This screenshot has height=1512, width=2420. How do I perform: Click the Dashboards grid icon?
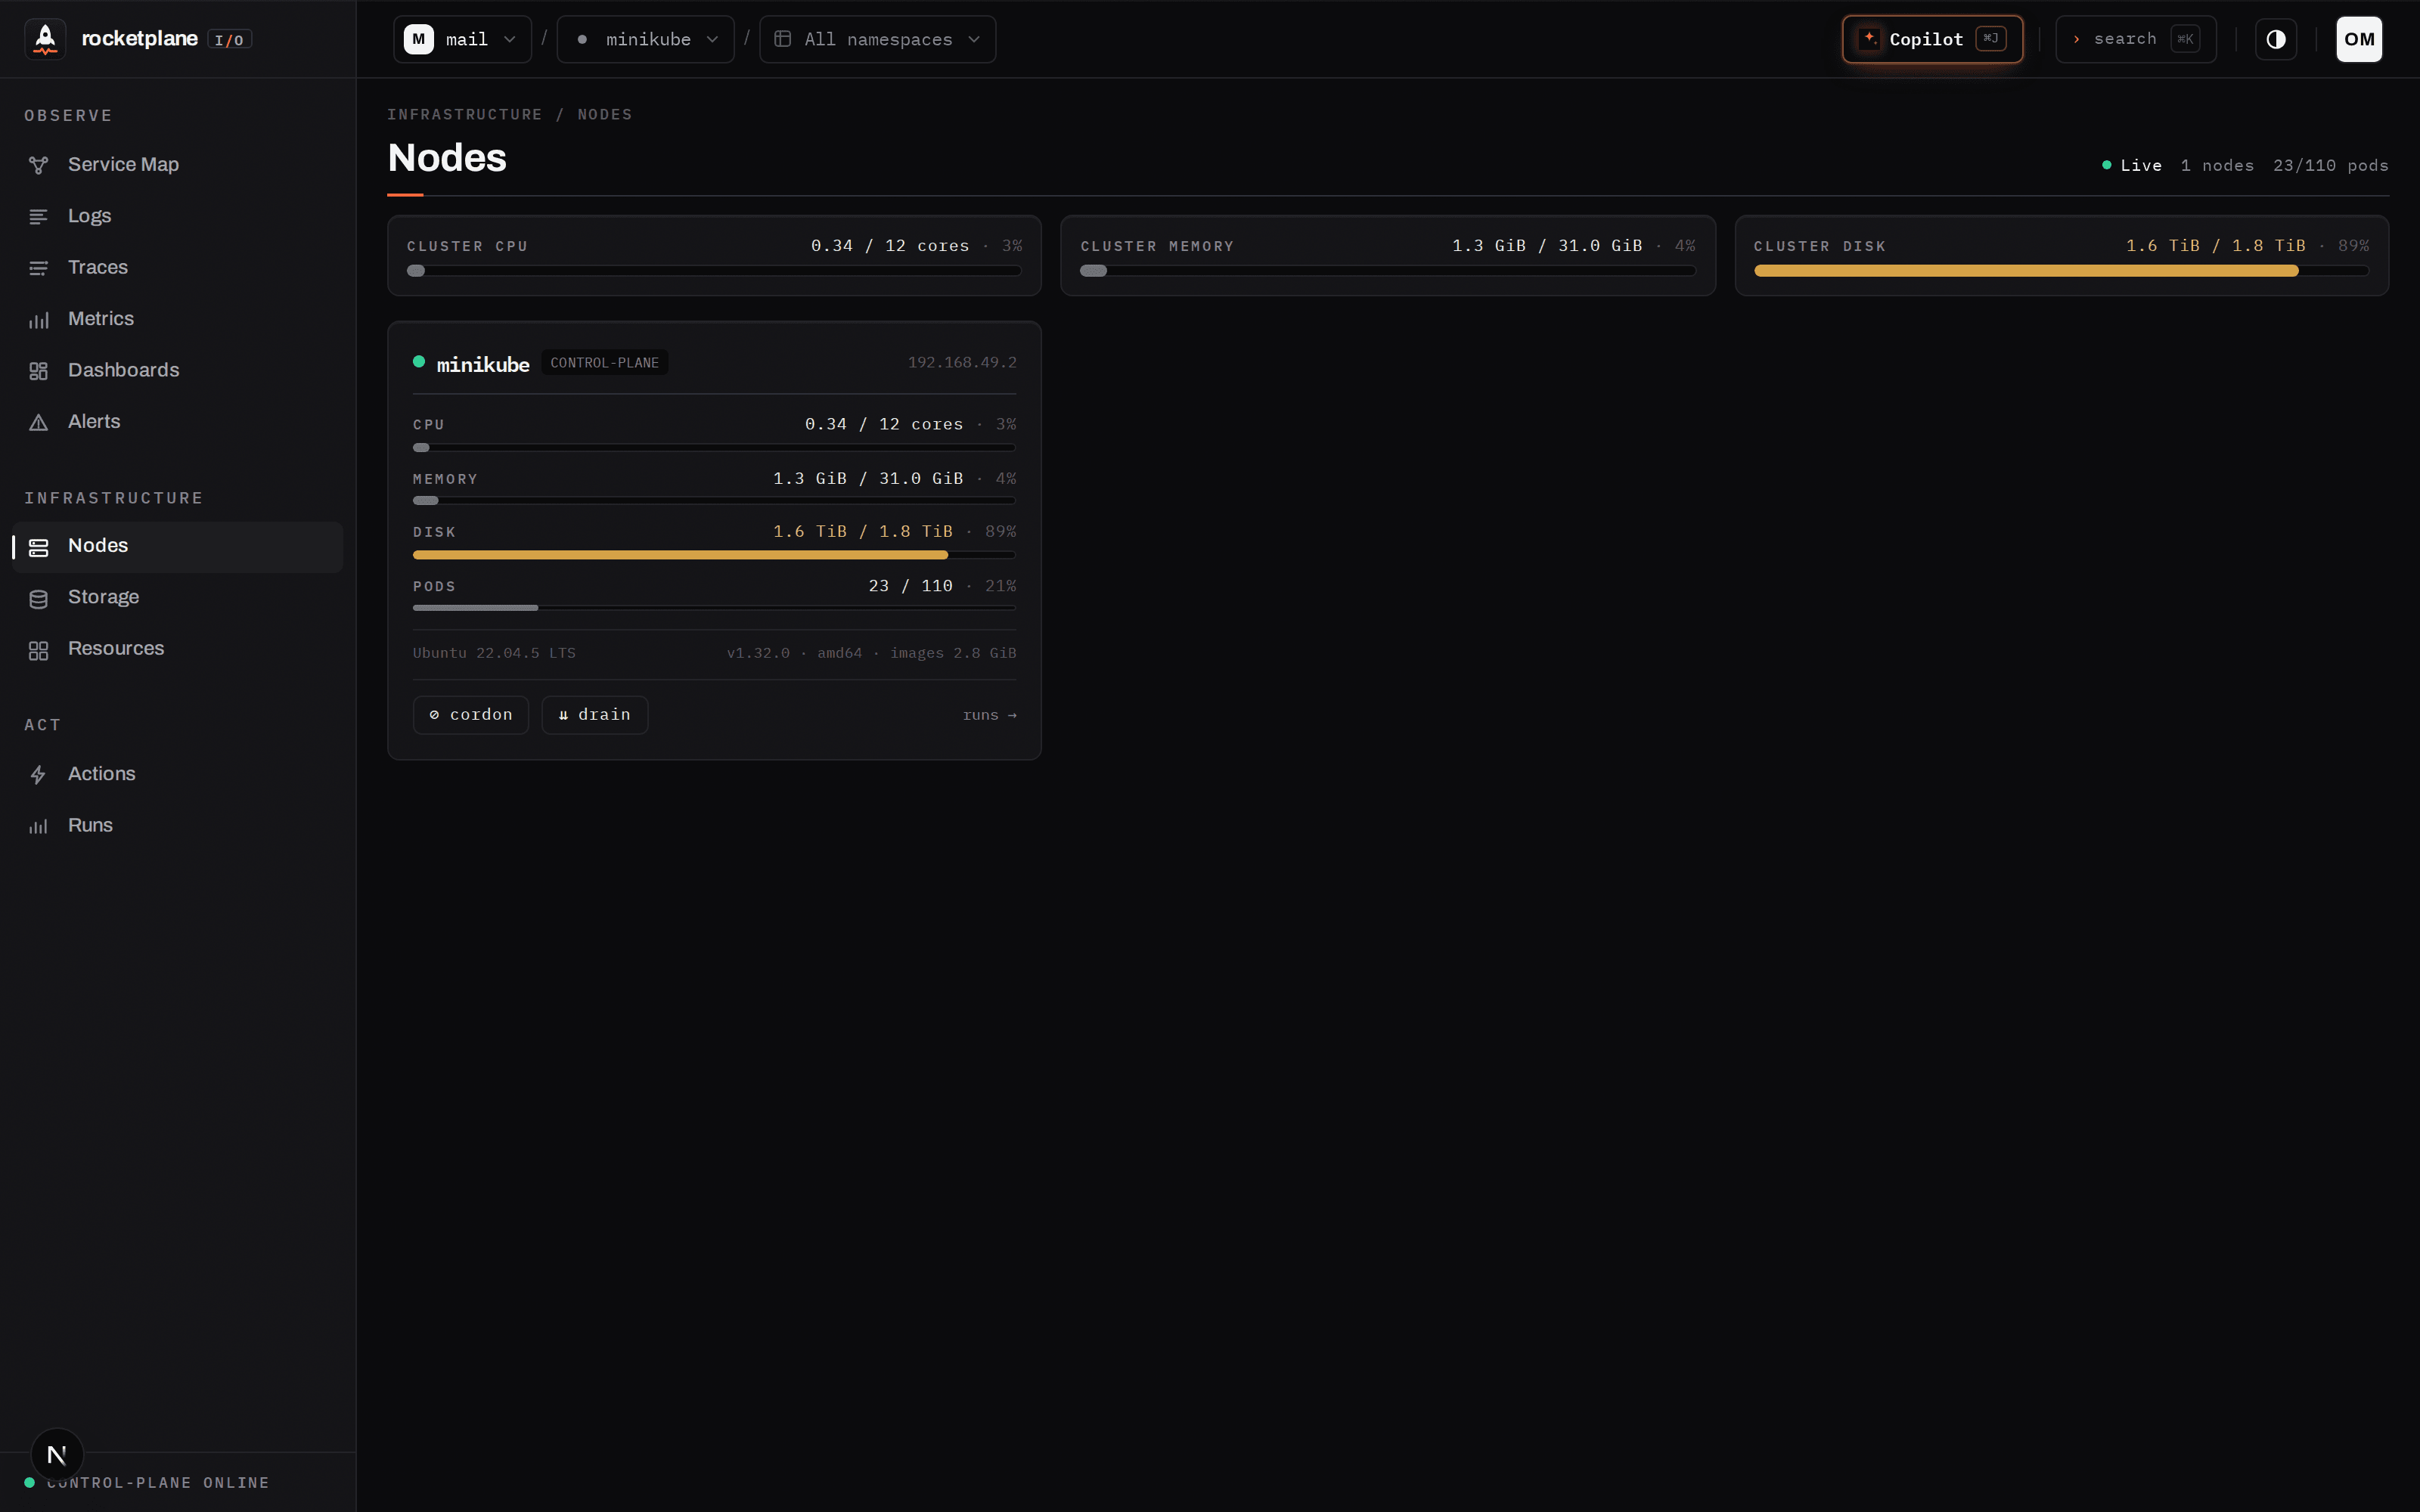pos(38,371)
